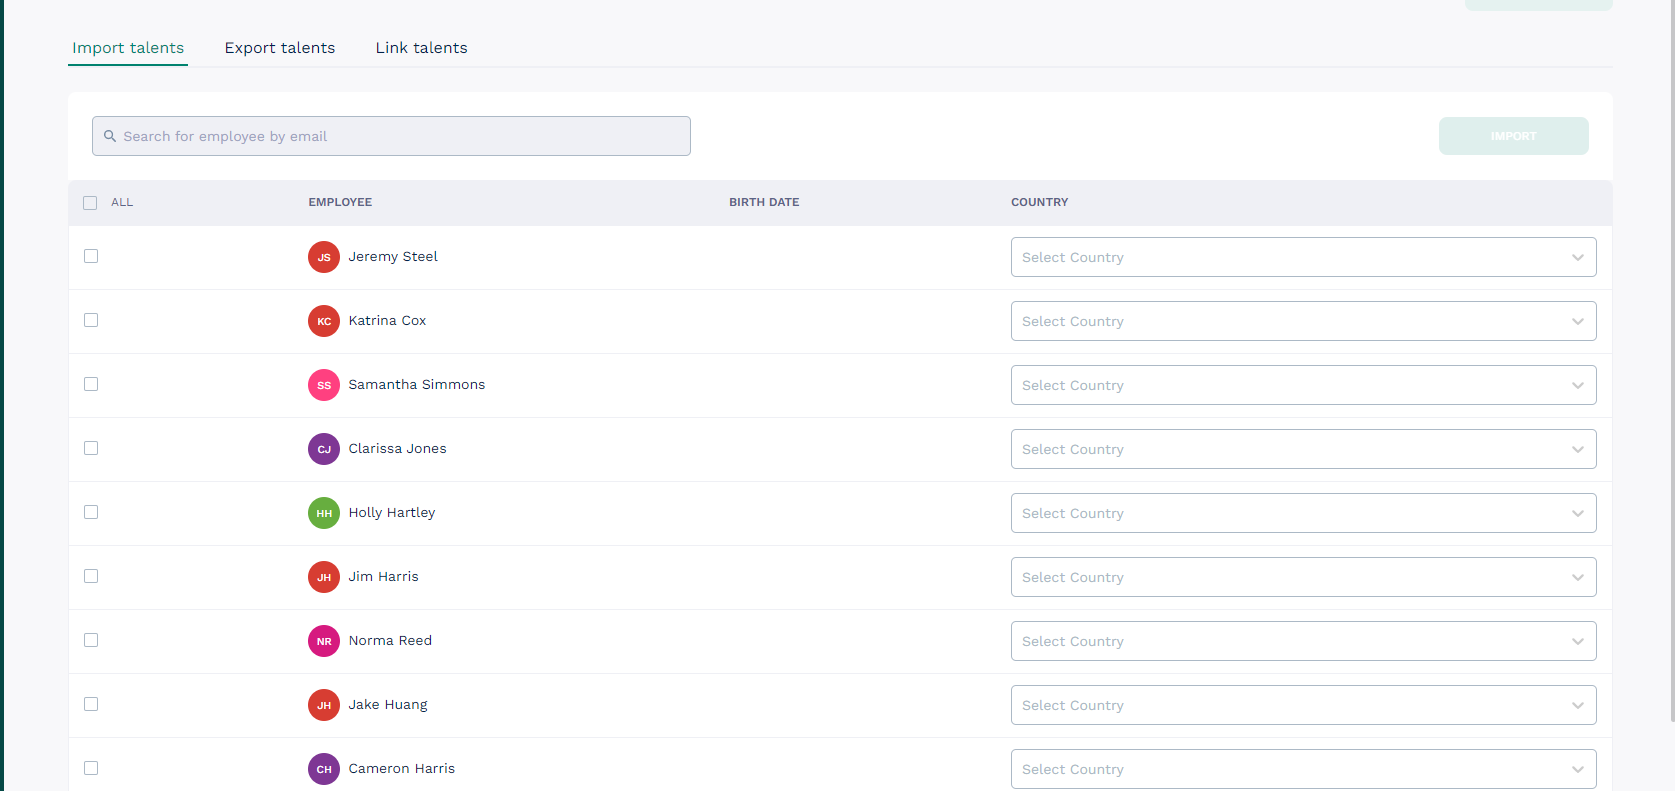The width and height of the screenshot is (1675, 791).
Task: Click Jeremy Steel's JS avatar icon
Action: click(x=324, y=257)
